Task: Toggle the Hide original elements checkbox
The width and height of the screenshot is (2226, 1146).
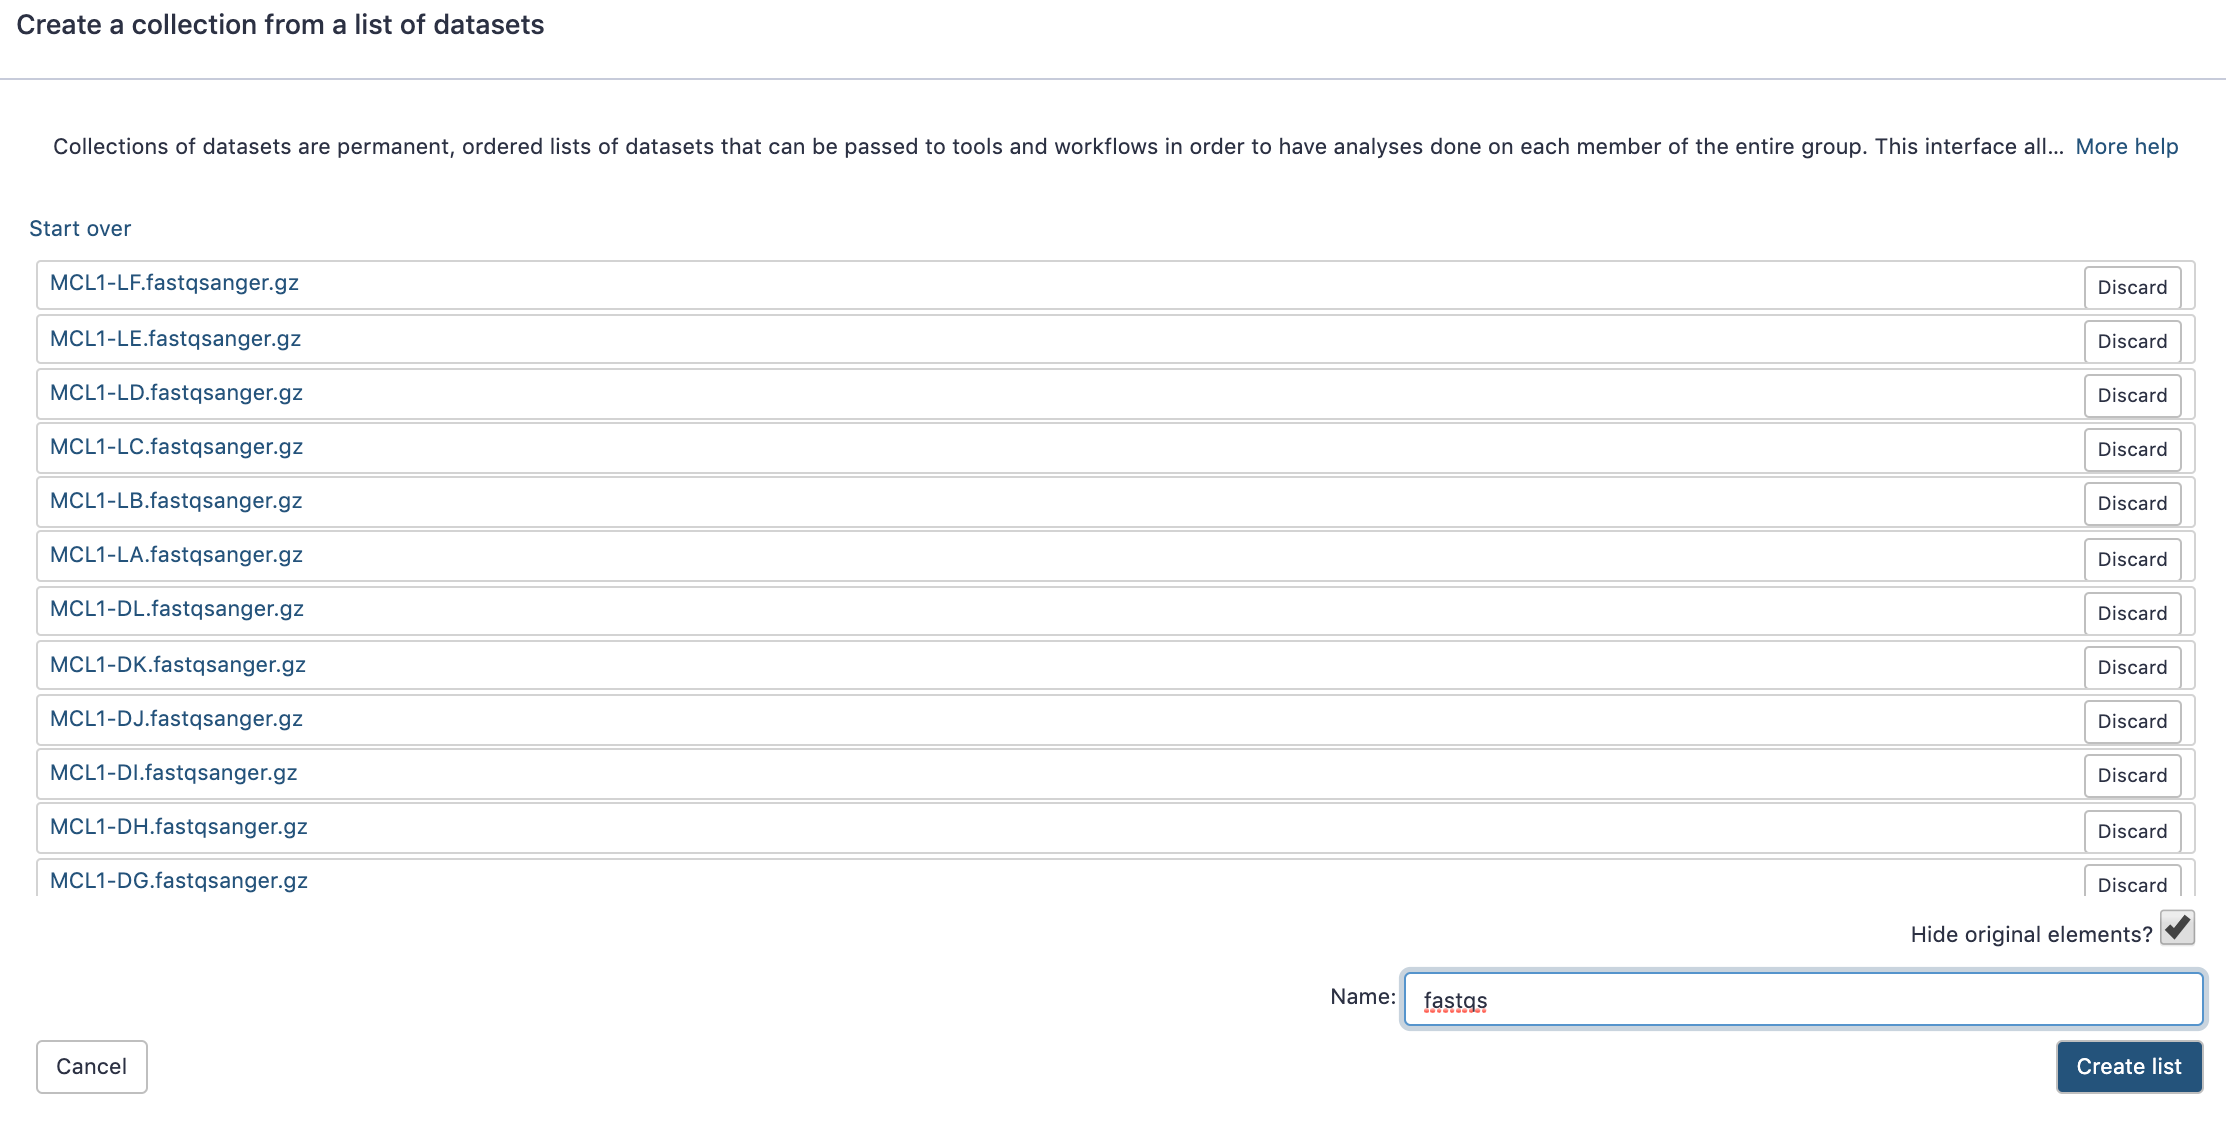Action: (2177, 929)
